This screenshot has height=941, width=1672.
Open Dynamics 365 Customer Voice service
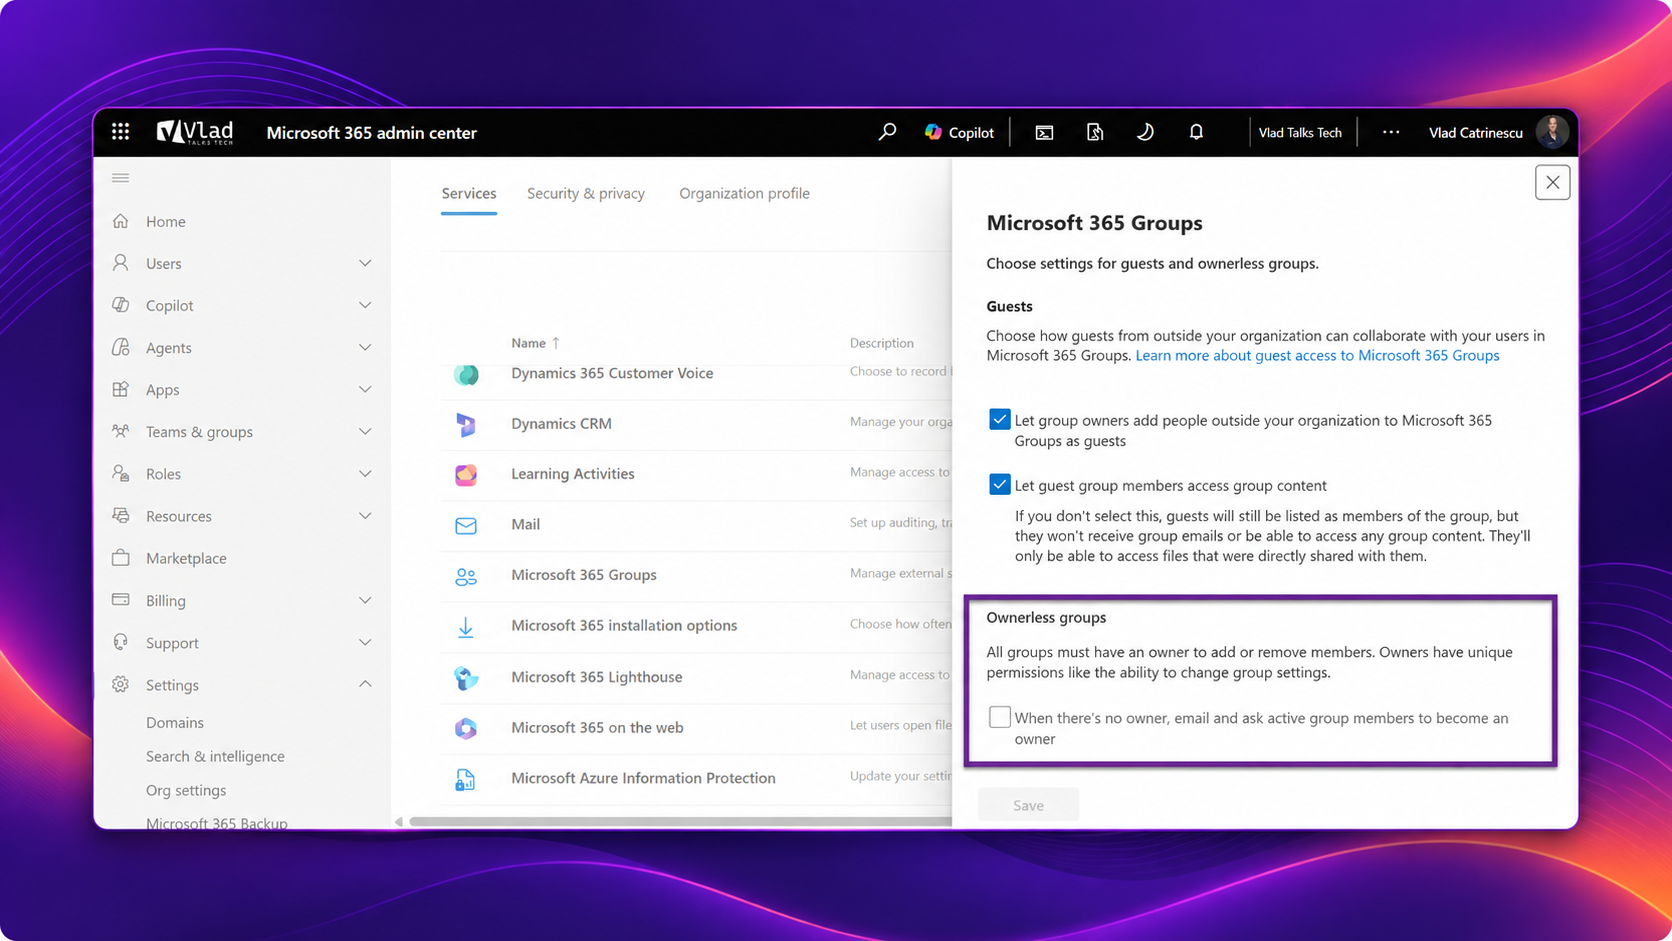[x=612, y=373]
